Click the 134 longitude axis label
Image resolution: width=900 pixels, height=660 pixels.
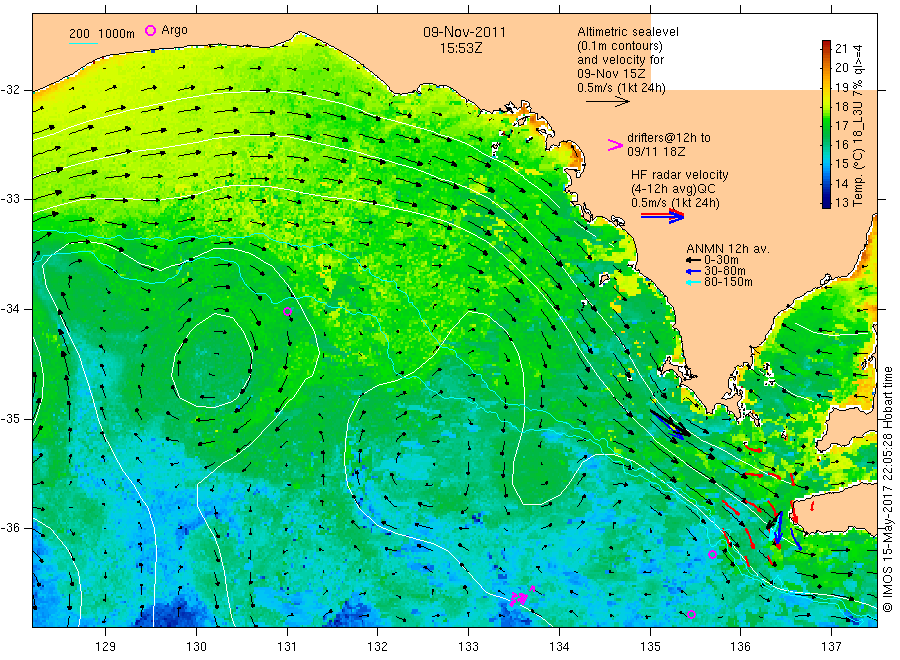click(559, 646)
